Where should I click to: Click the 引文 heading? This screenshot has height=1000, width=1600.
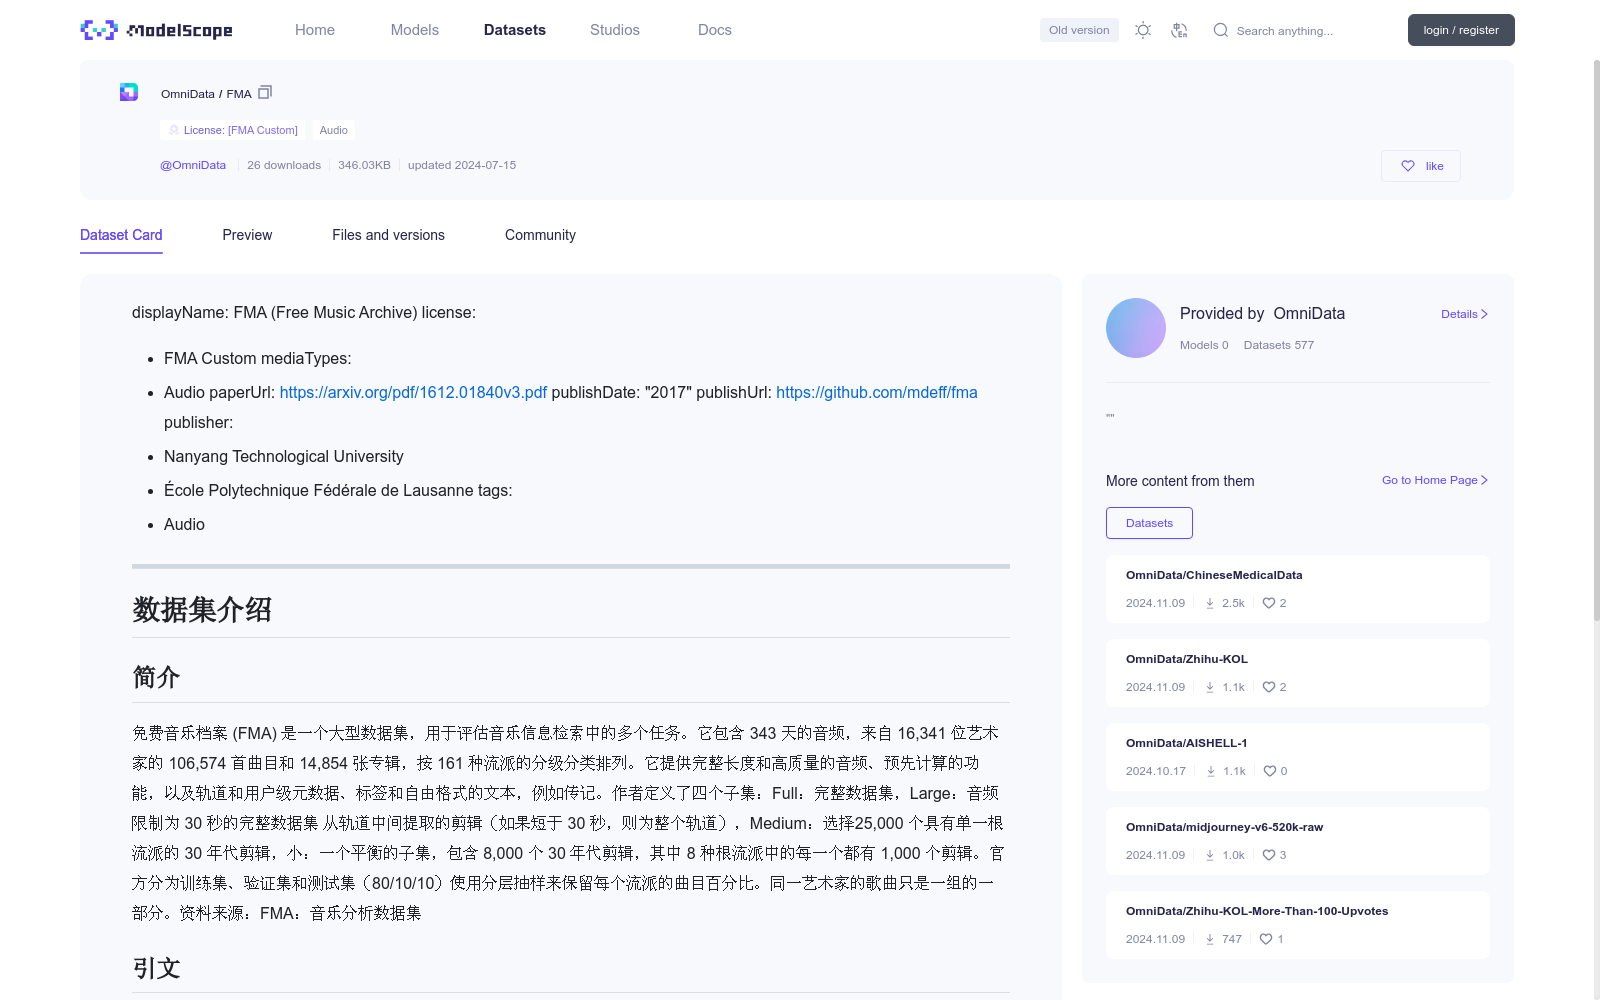click(156, 968)
